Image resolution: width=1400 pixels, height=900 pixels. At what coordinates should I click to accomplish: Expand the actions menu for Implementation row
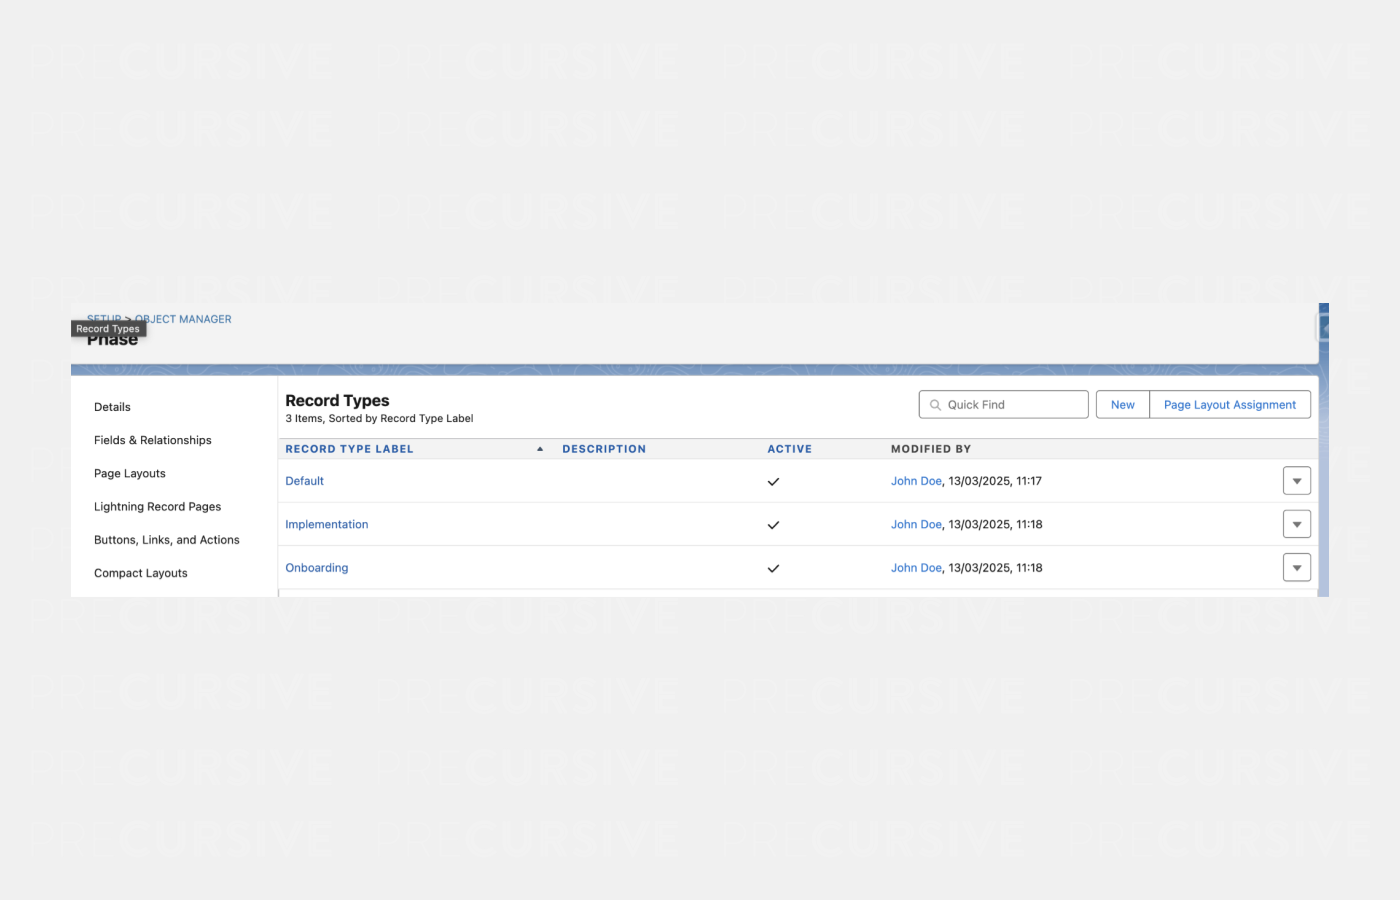point(1296,524)
